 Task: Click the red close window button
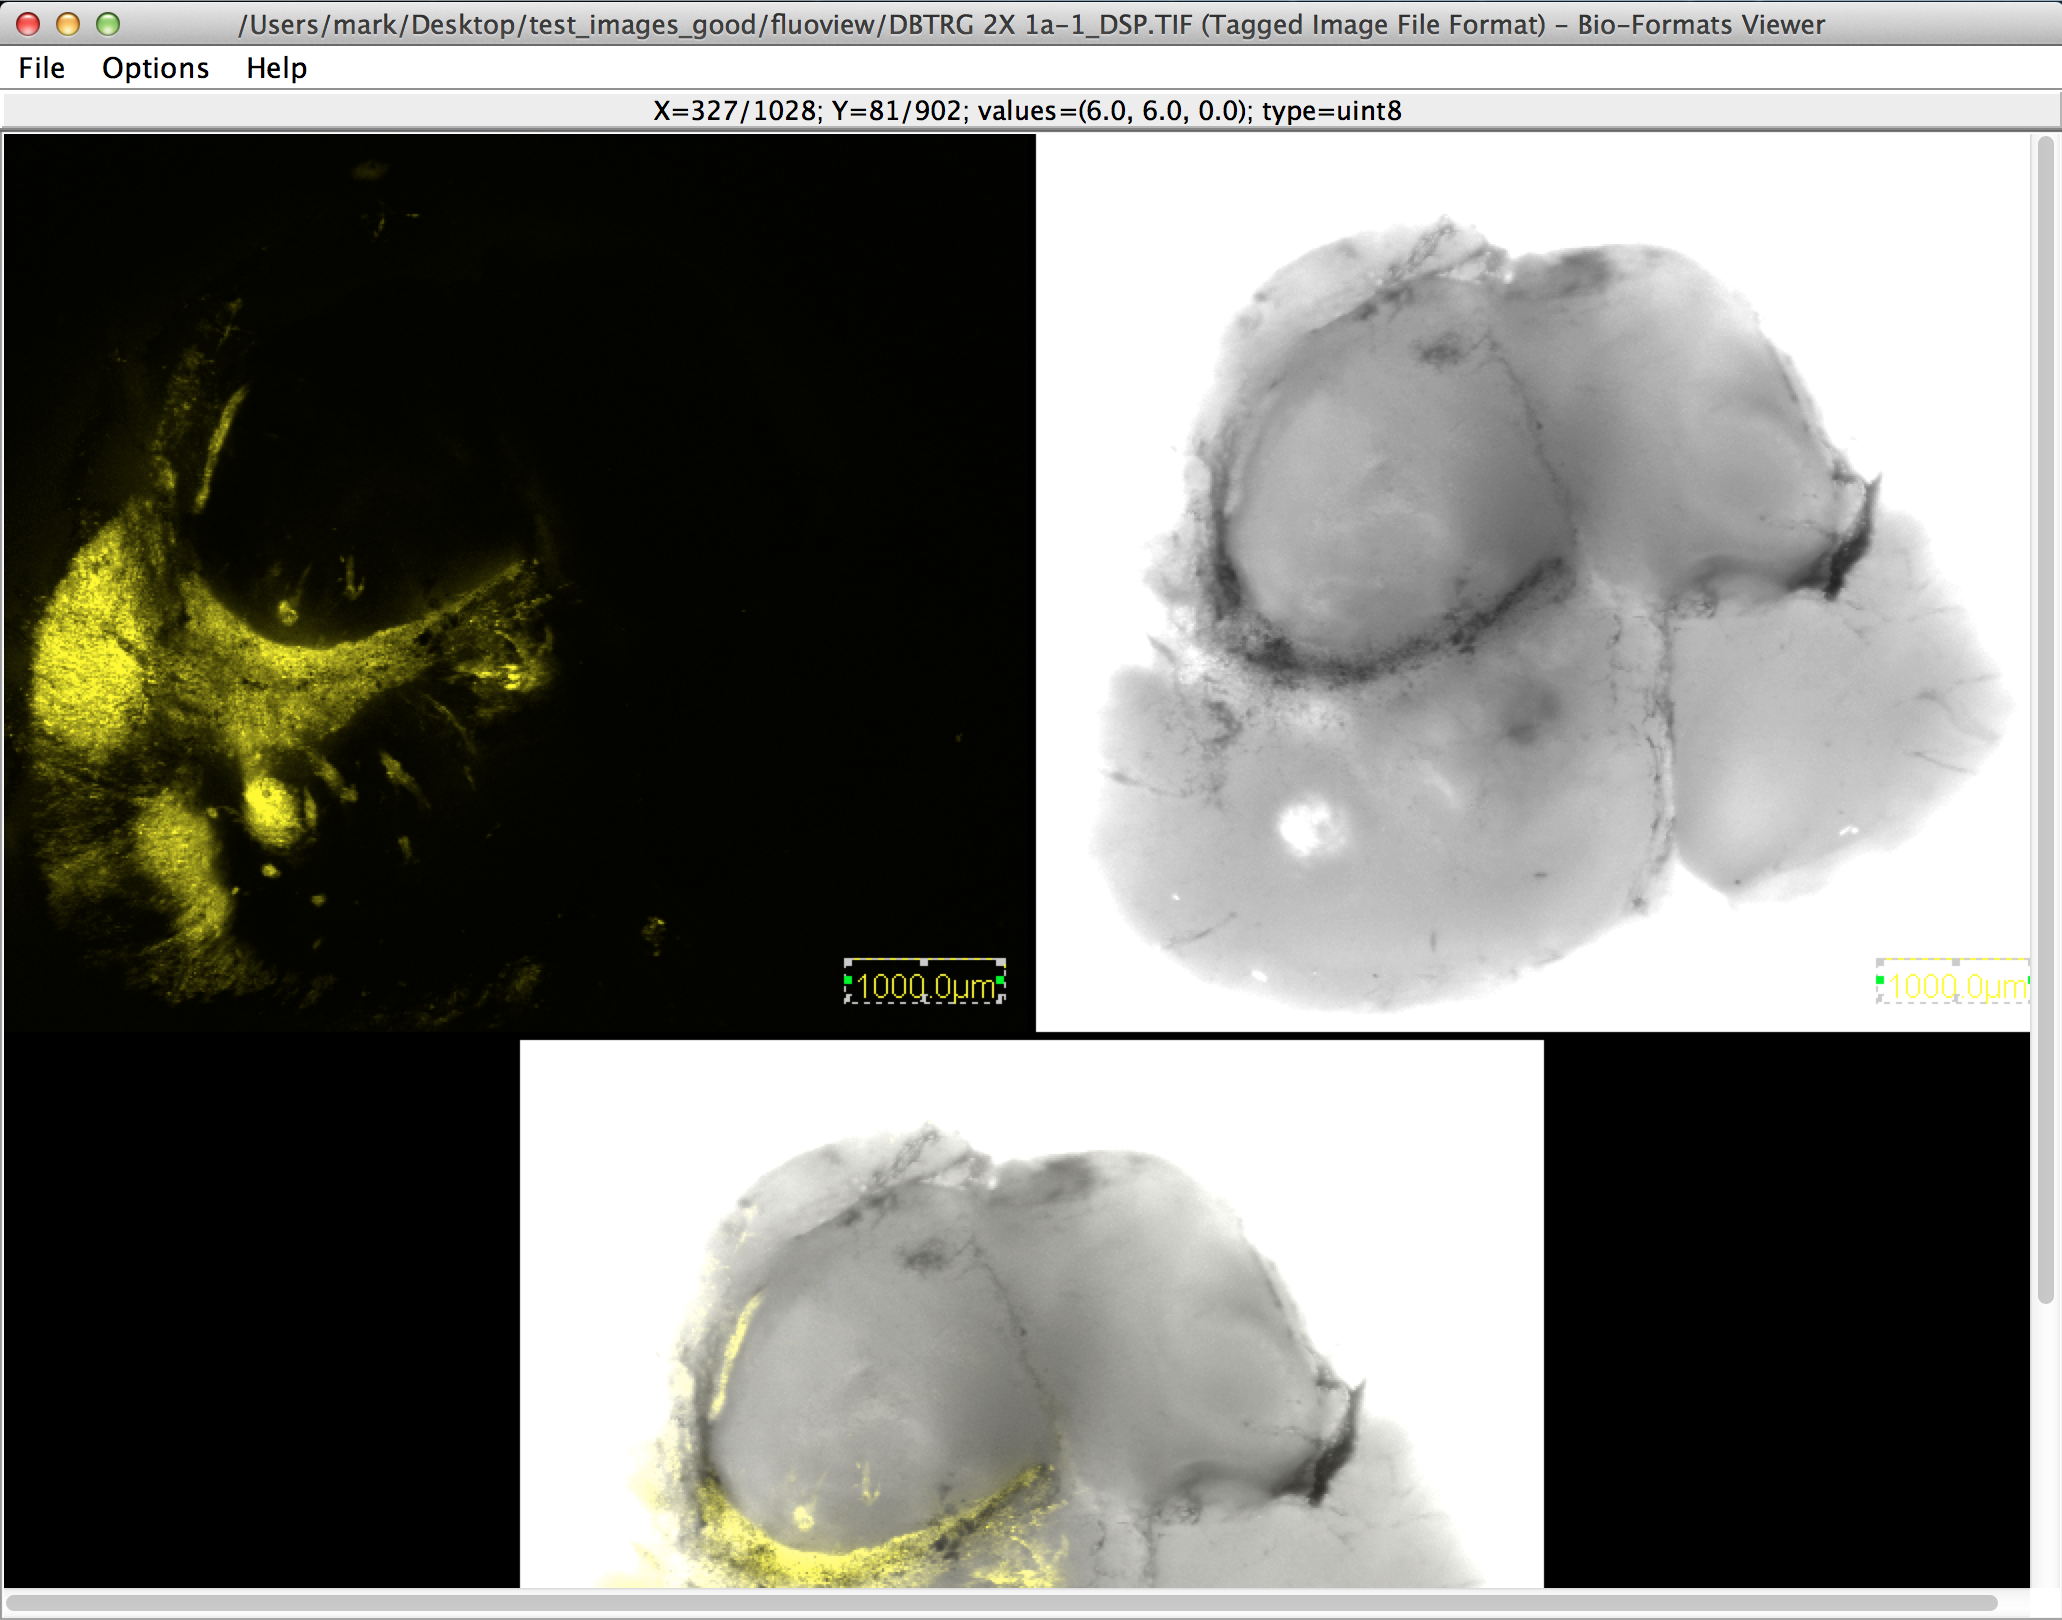coord(28,24)
